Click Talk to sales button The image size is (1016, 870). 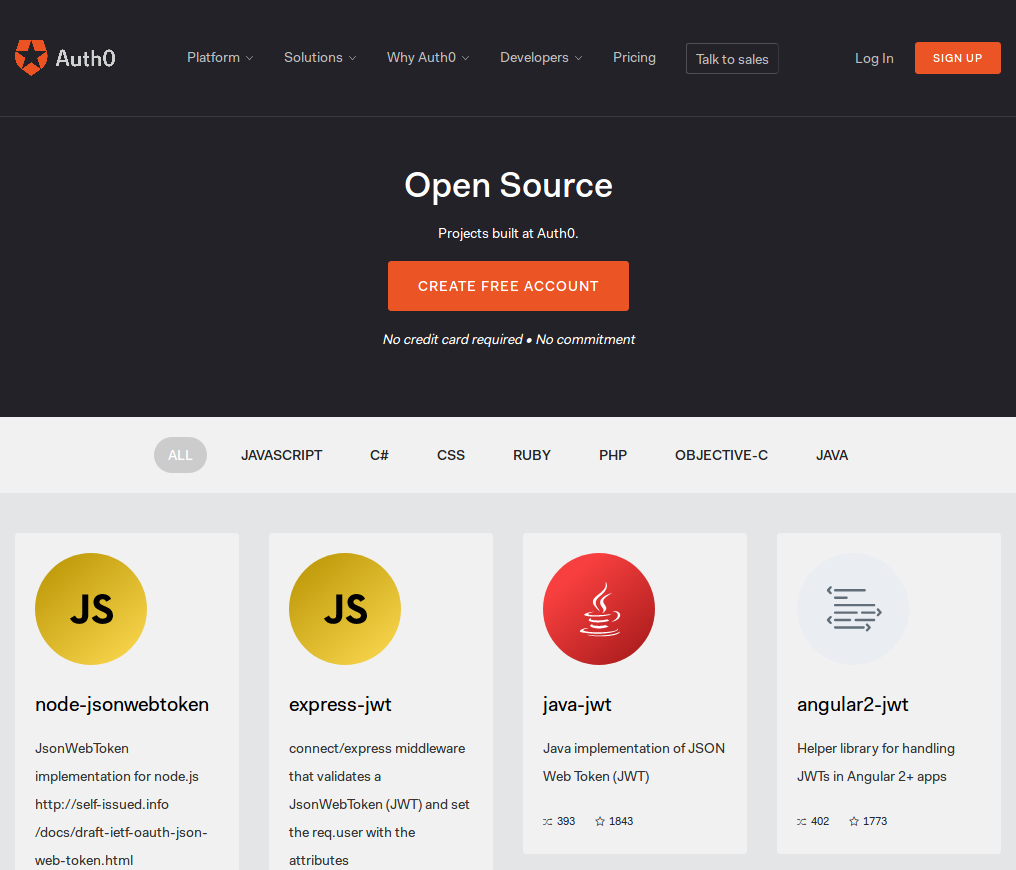[732, 59]
